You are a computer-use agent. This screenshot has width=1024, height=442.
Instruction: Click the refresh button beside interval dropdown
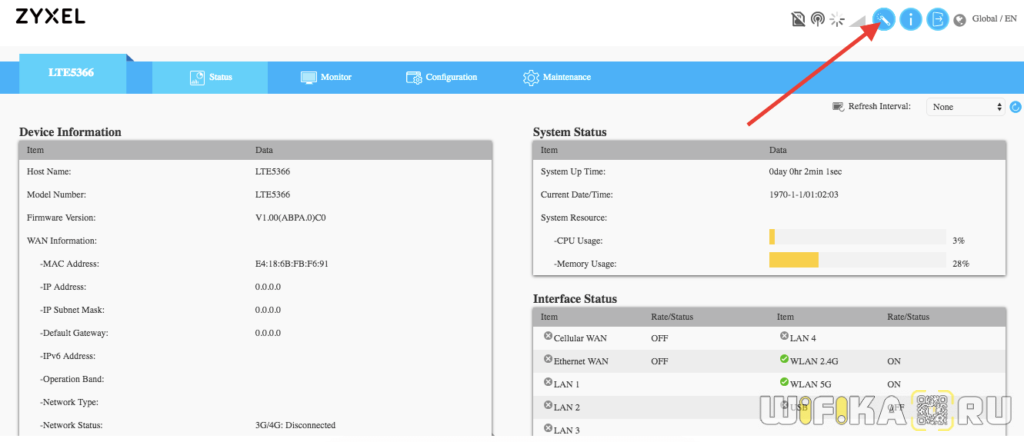(1015, 107)
